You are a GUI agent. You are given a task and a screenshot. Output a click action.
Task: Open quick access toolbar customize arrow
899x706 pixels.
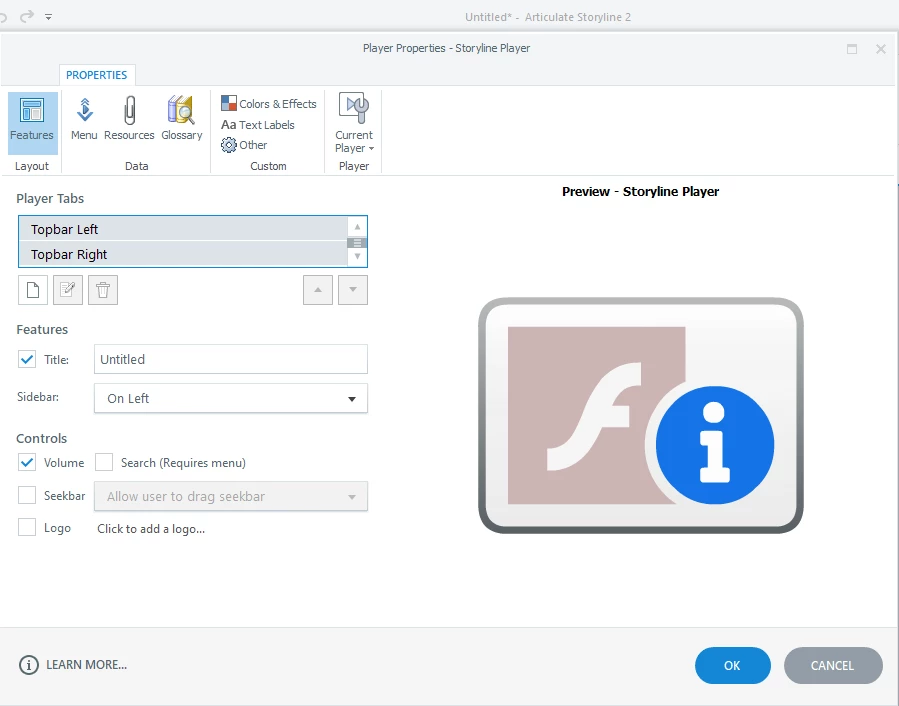pyautogui.click(x=49, y=17)
